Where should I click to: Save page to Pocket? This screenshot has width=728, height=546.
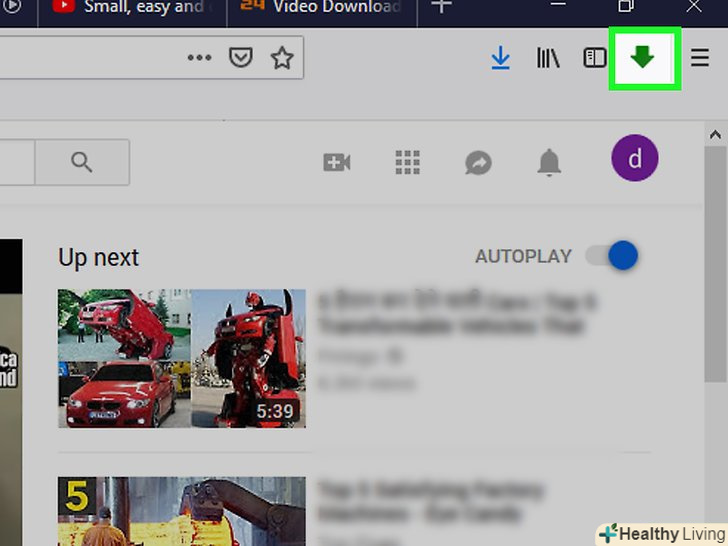[x=241, y=59]
